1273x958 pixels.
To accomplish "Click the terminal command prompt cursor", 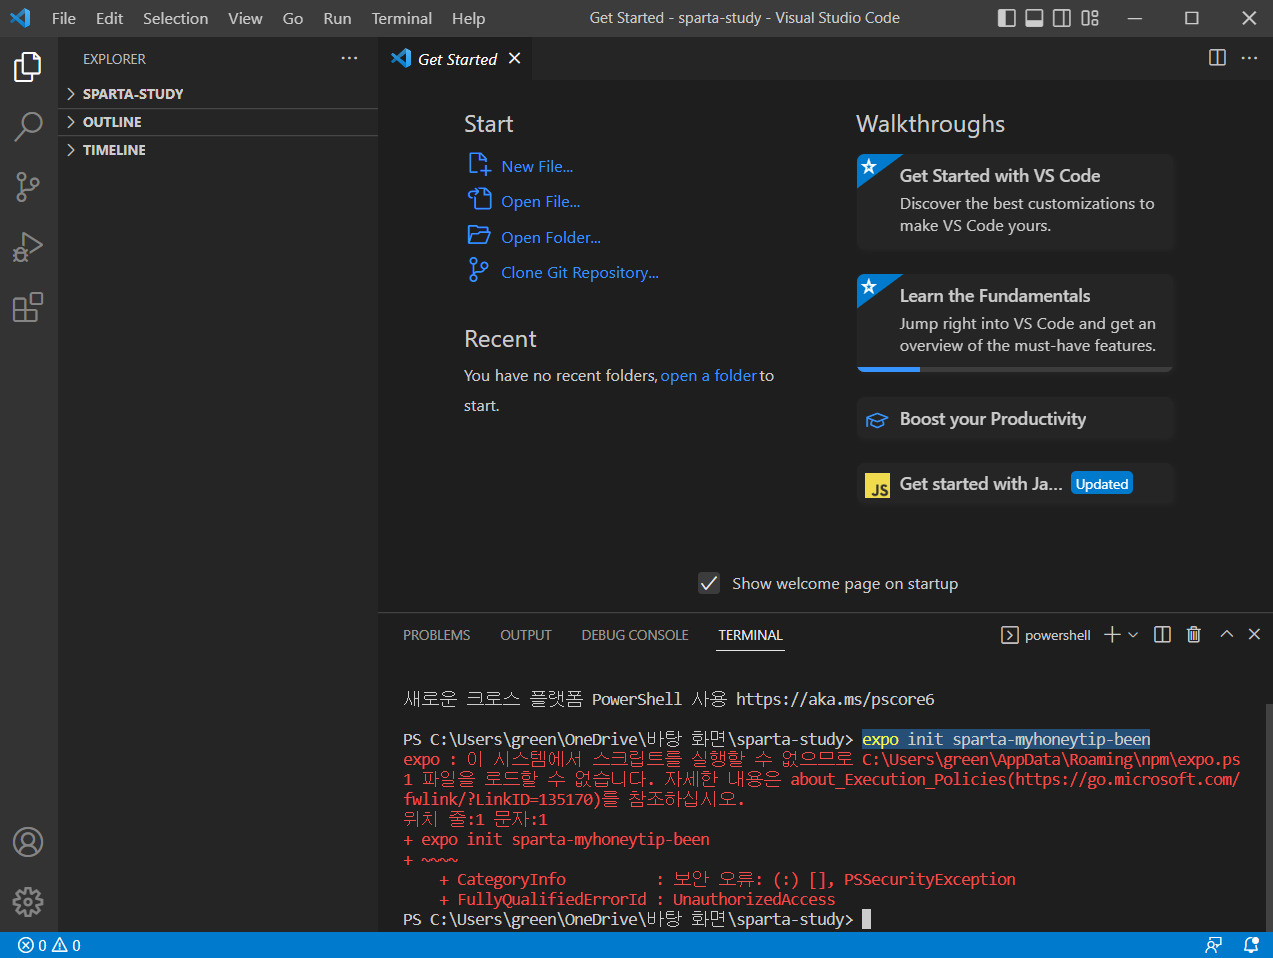I will point(866,919).
